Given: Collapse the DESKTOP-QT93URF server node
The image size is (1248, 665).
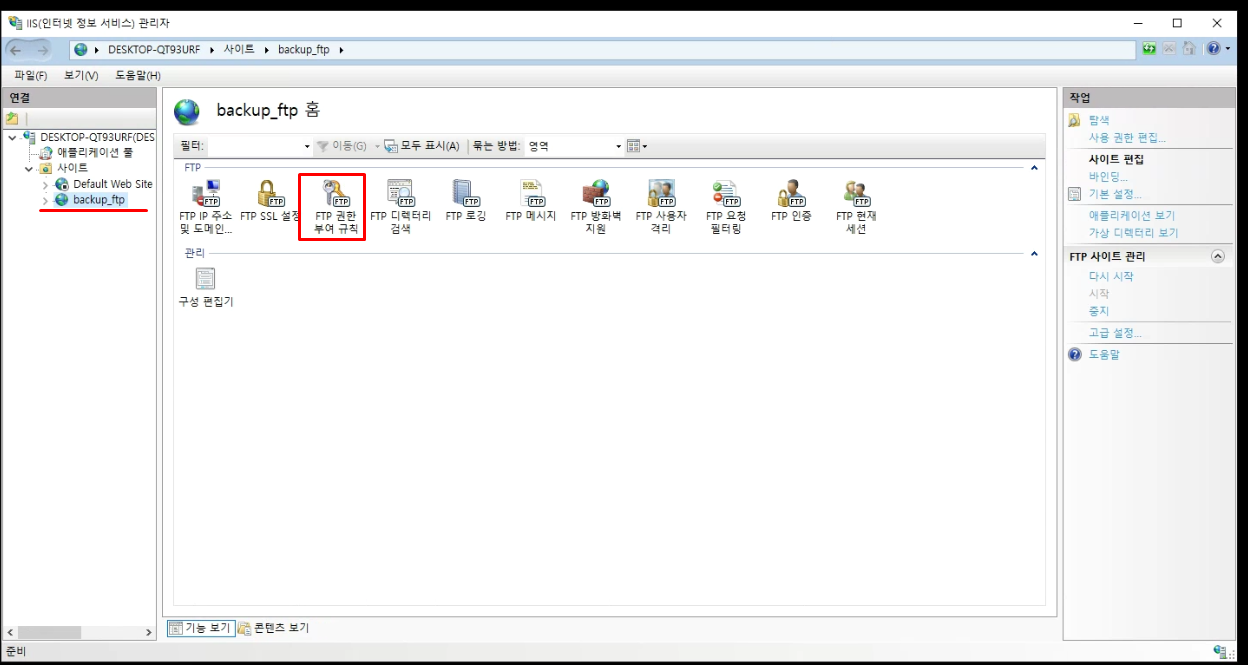Looking at the screenshot, I should [x=12, y=137].
